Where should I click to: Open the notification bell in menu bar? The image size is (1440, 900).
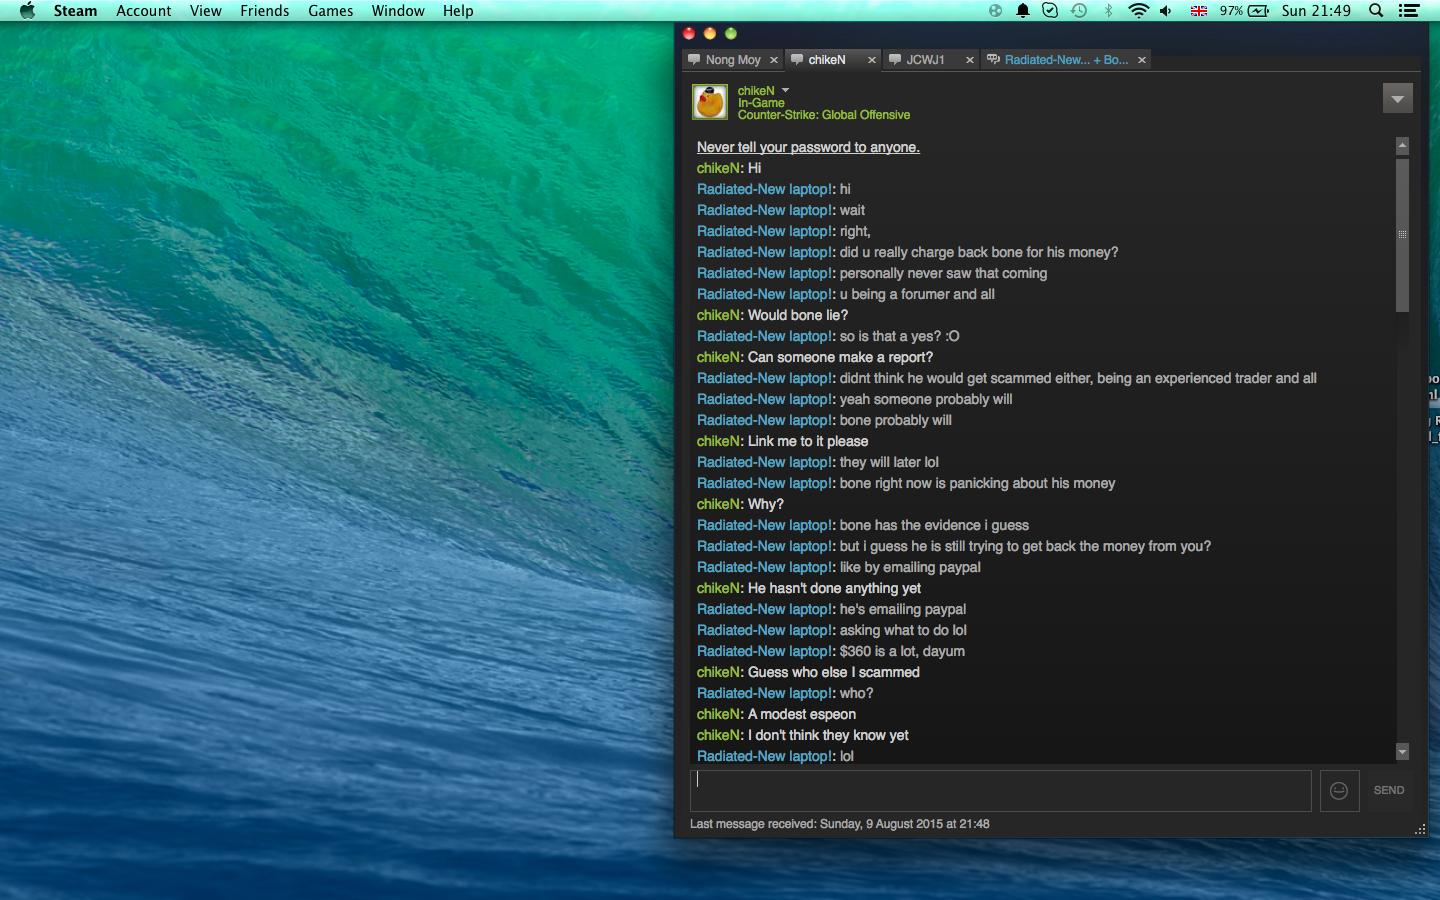pos(1023,11)
